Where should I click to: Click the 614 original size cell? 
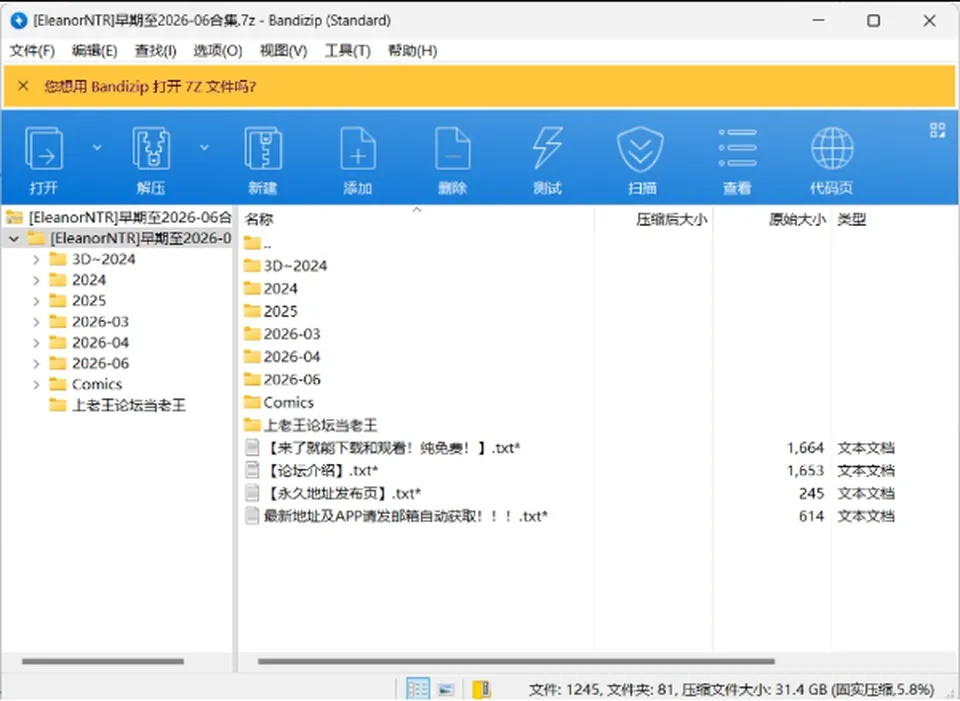[x=811, y=516]
